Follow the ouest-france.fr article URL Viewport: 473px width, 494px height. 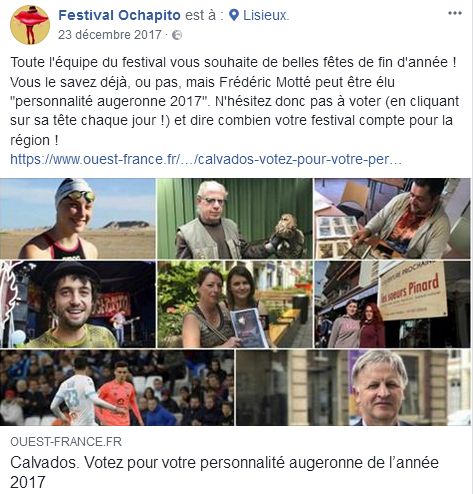(x=206, y=159)
